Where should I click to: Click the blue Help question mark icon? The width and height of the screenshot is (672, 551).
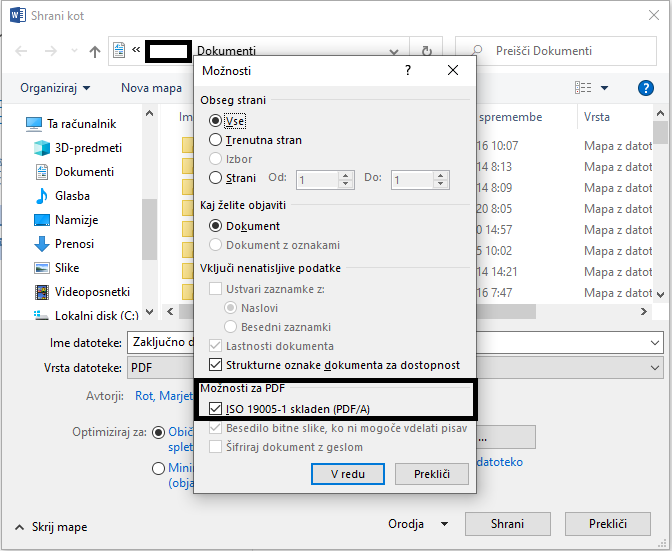(645, 88)
